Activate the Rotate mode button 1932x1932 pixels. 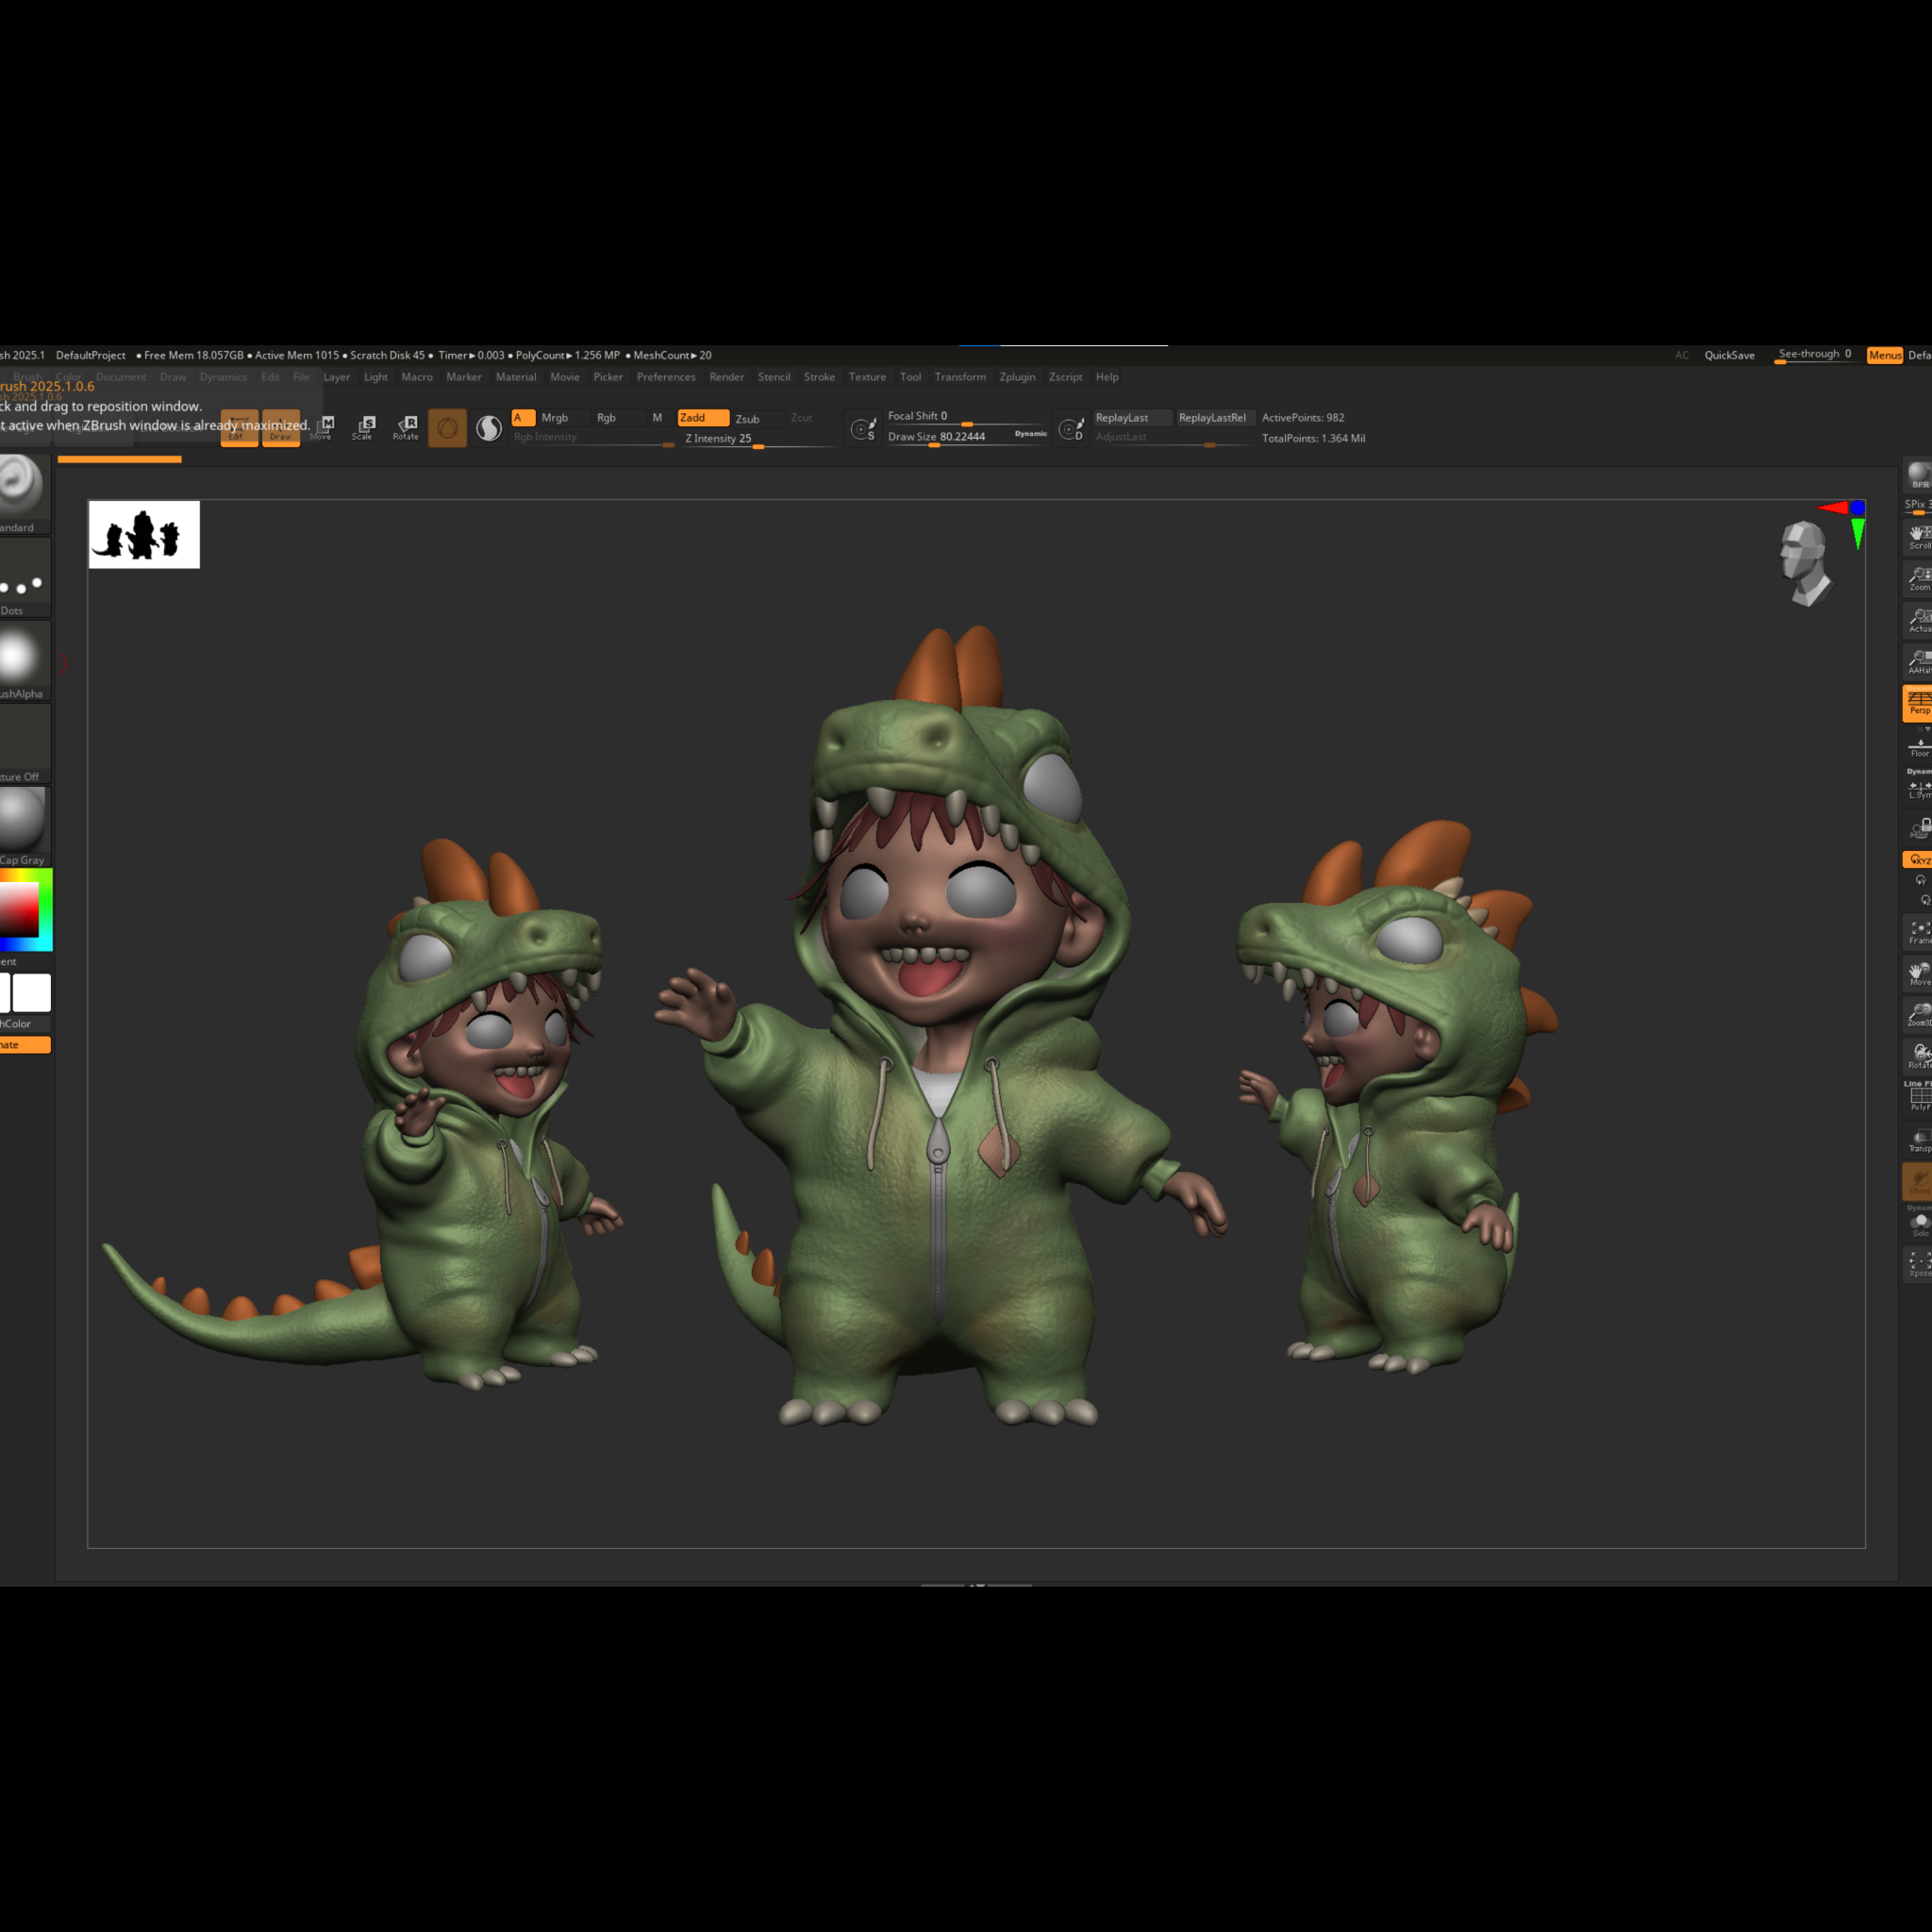(x=406, y=428)
